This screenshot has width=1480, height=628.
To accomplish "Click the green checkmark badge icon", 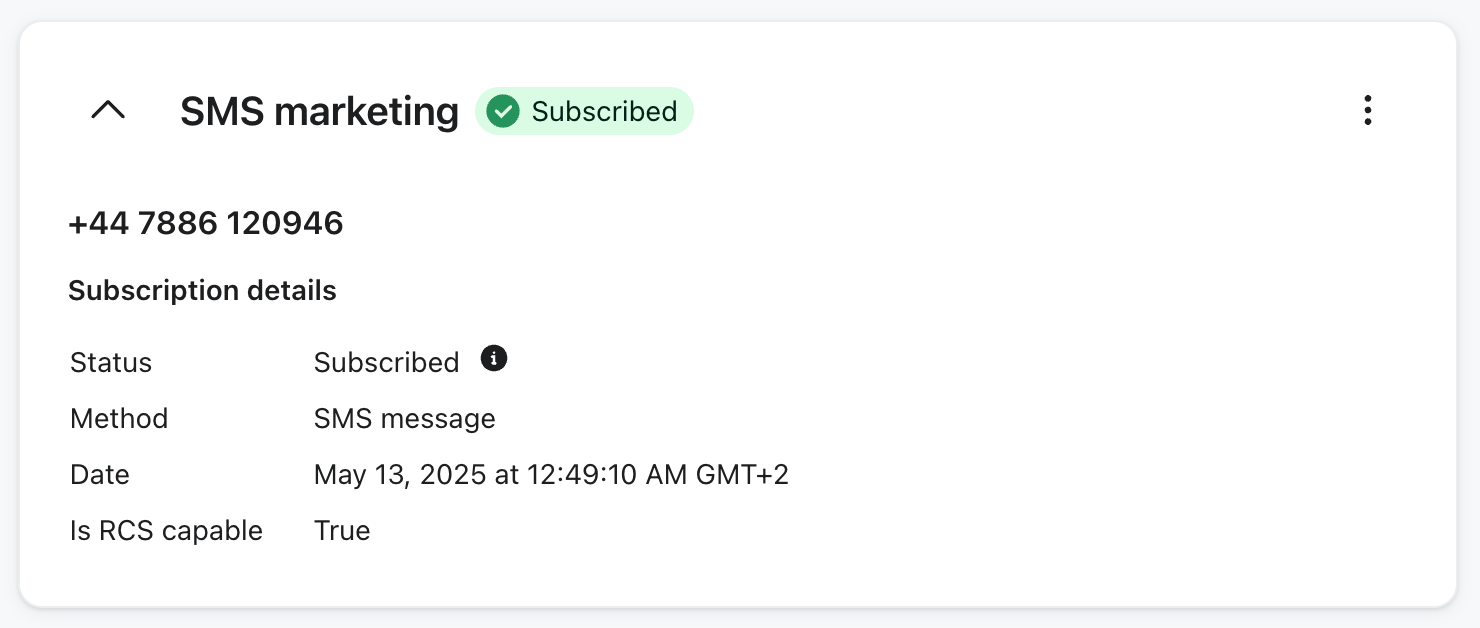I will (503, 111).
